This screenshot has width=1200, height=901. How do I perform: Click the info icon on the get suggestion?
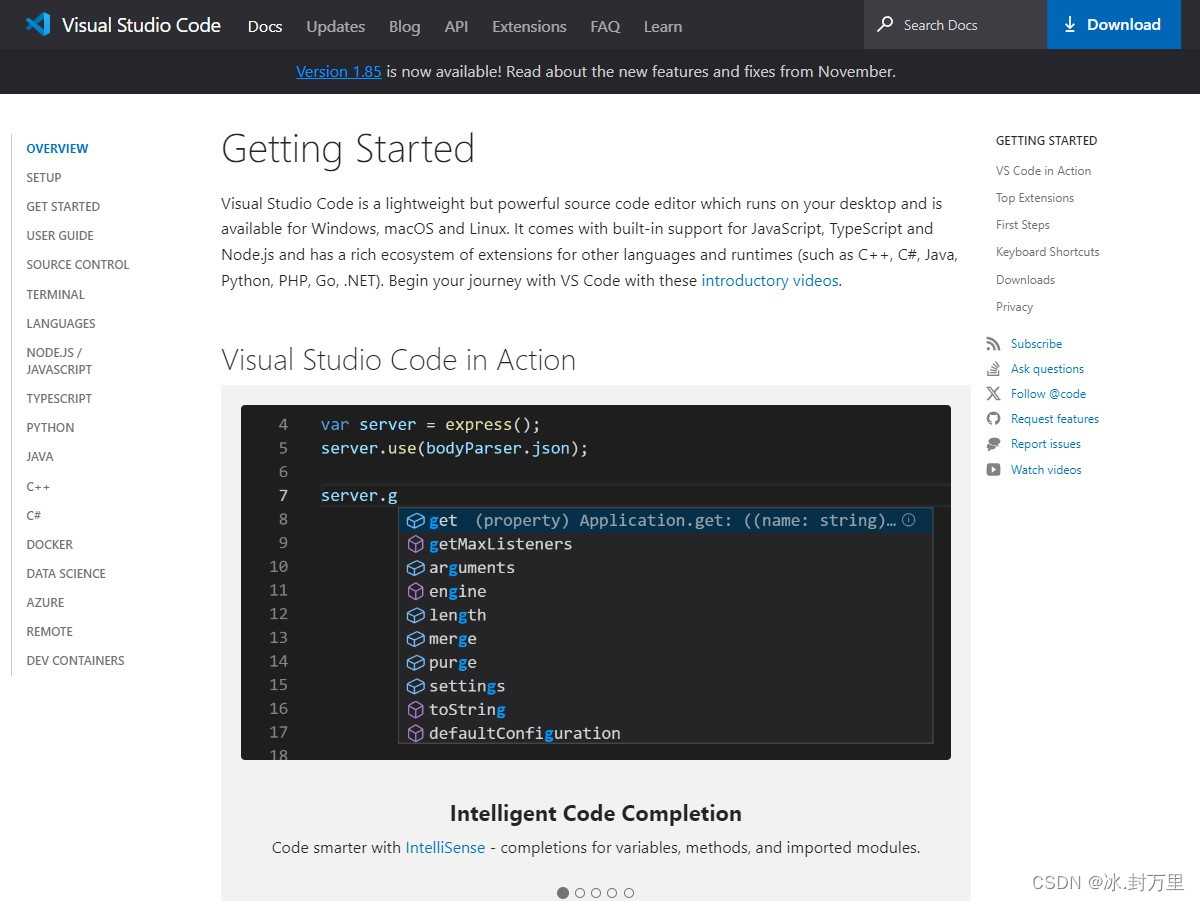coord(909,520)
